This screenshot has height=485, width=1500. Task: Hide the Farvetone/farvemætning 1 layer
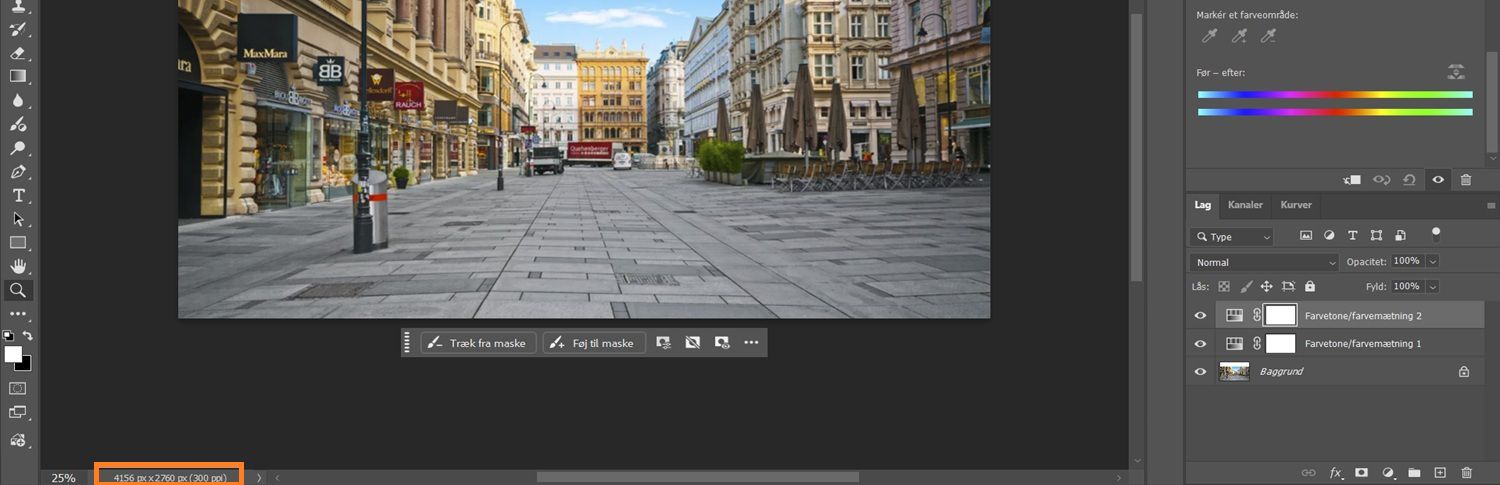(x=1200, y=343)
